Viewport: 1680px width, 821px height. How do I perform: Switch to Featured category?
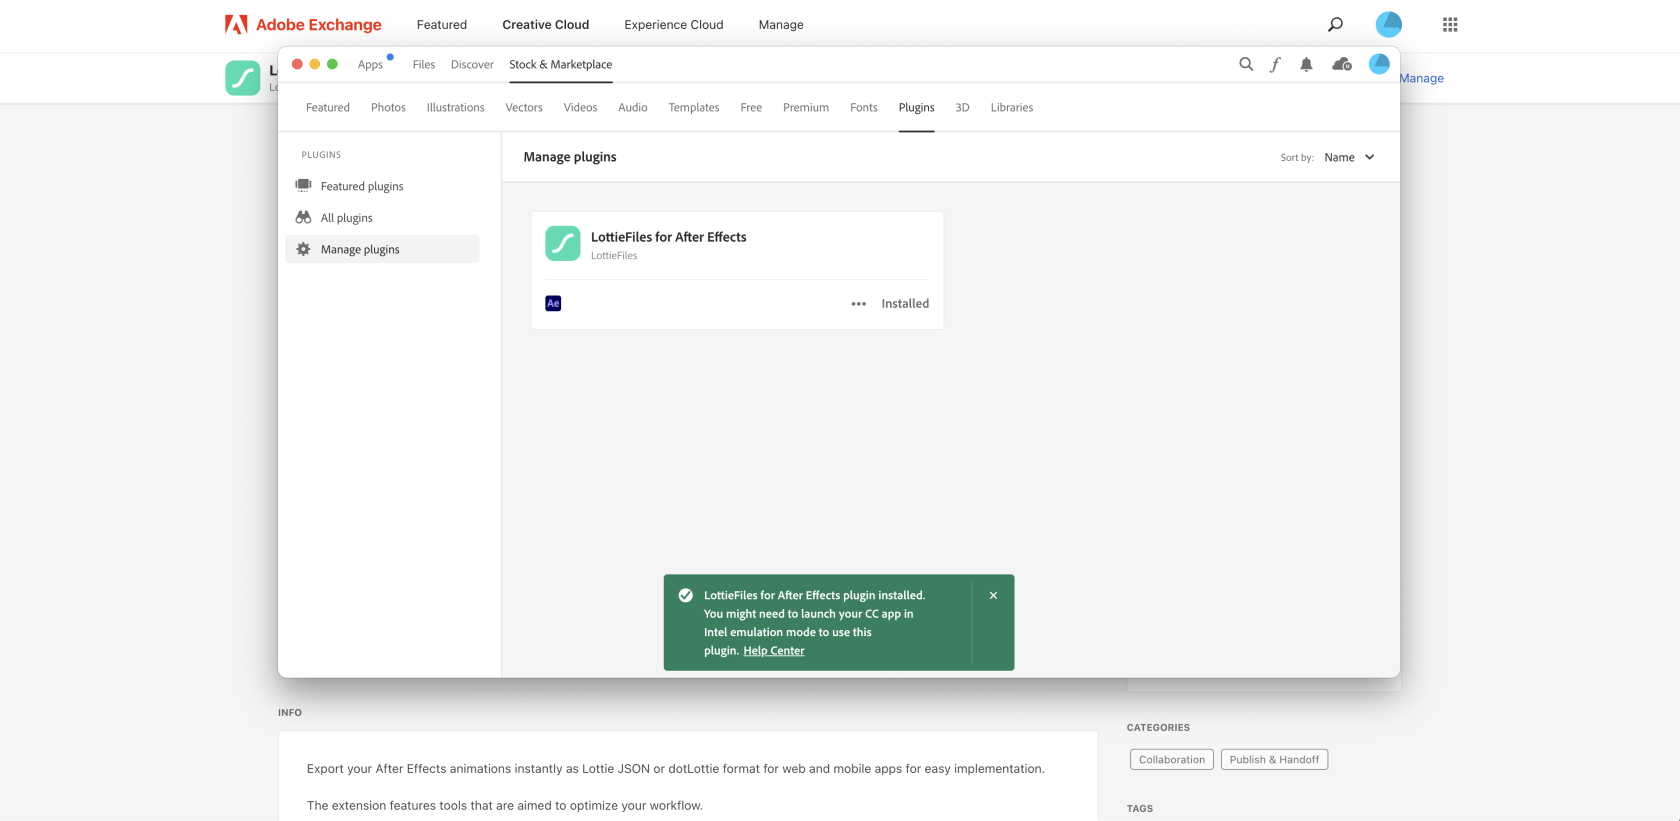point(328,107)
